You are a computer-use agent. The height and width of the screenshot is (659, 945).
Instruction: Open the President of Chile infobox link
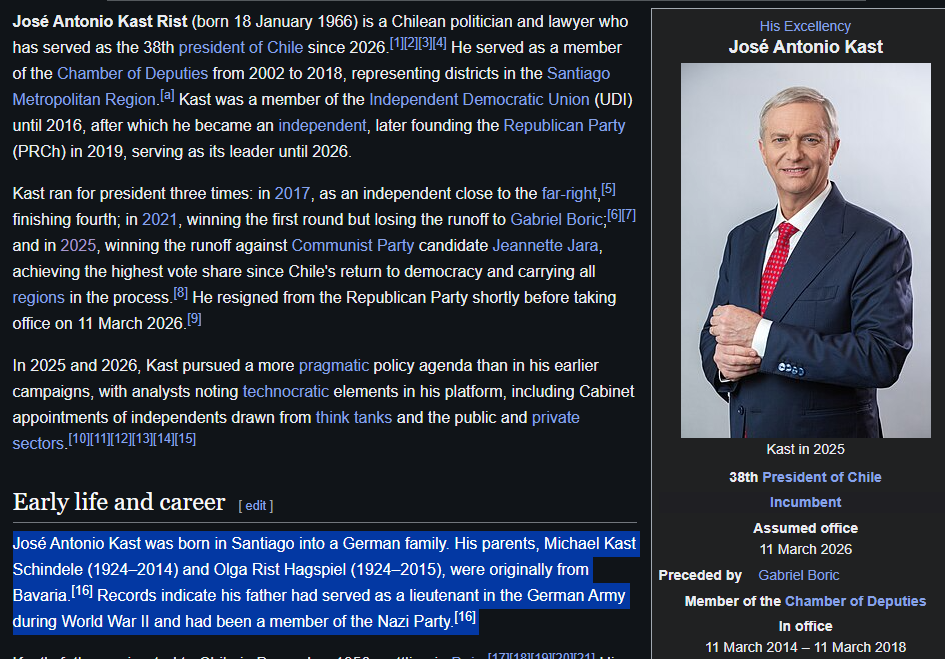click(x=821, y=478)
